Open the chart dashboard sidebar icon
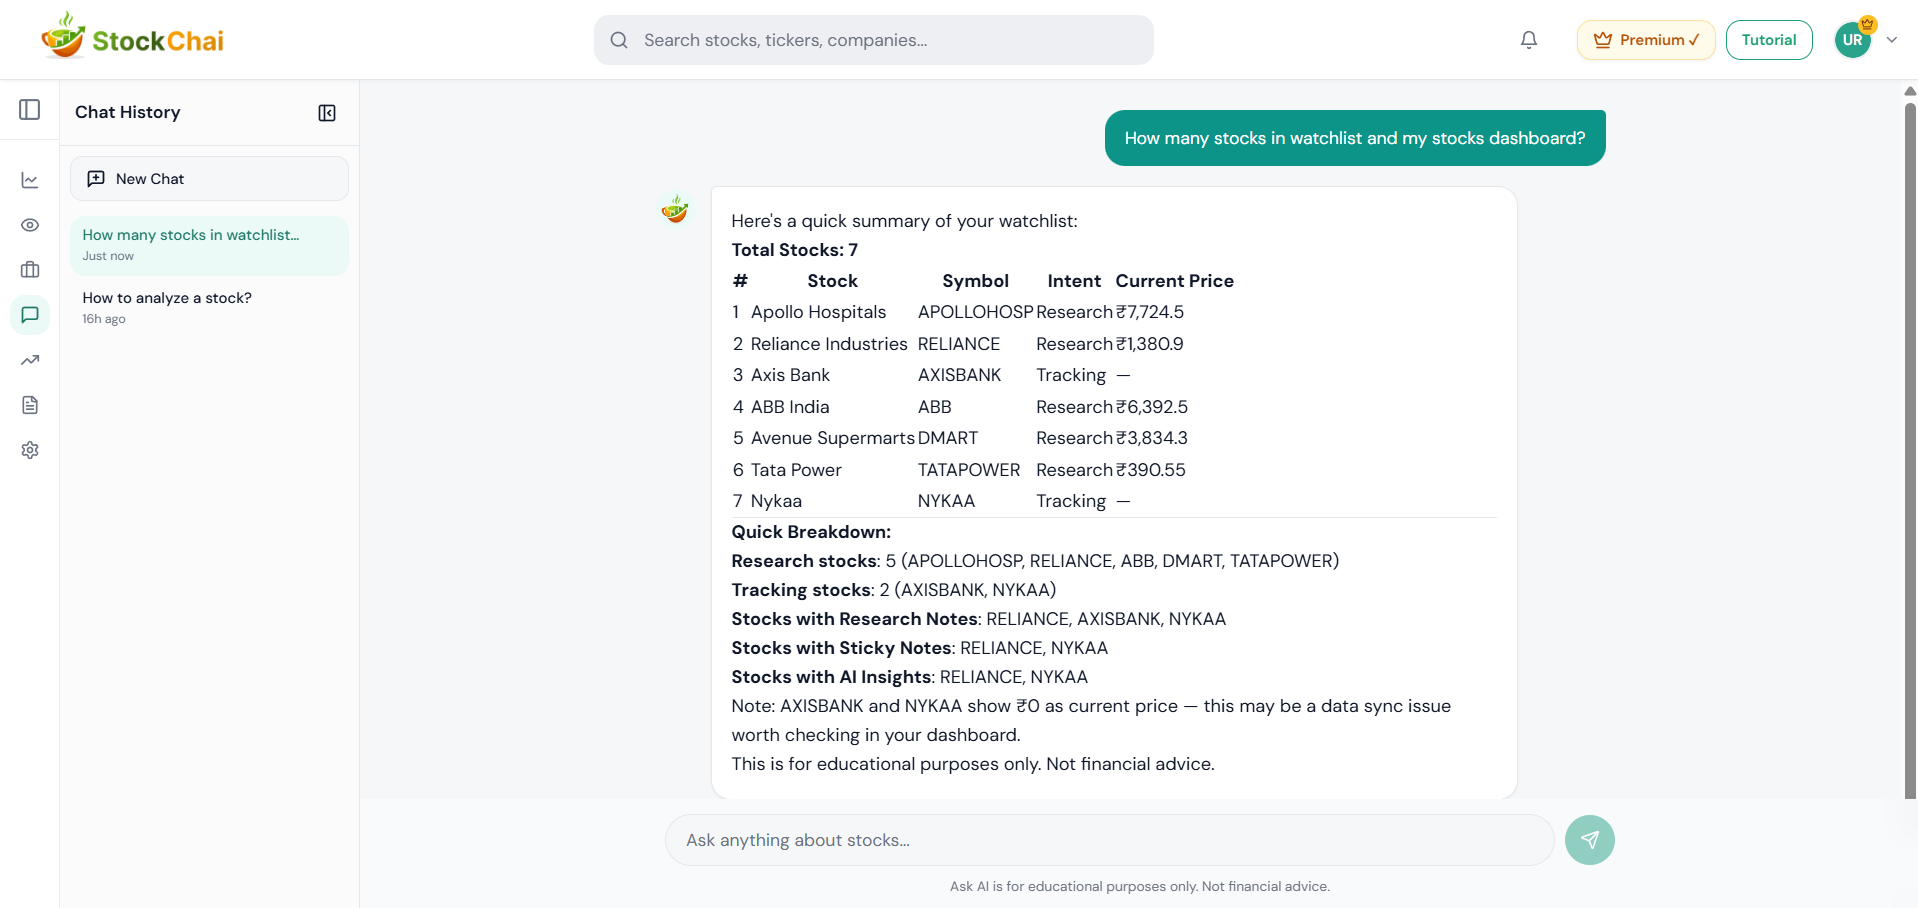This screenshot has width=1918, height=908. (x=30, y=180)
